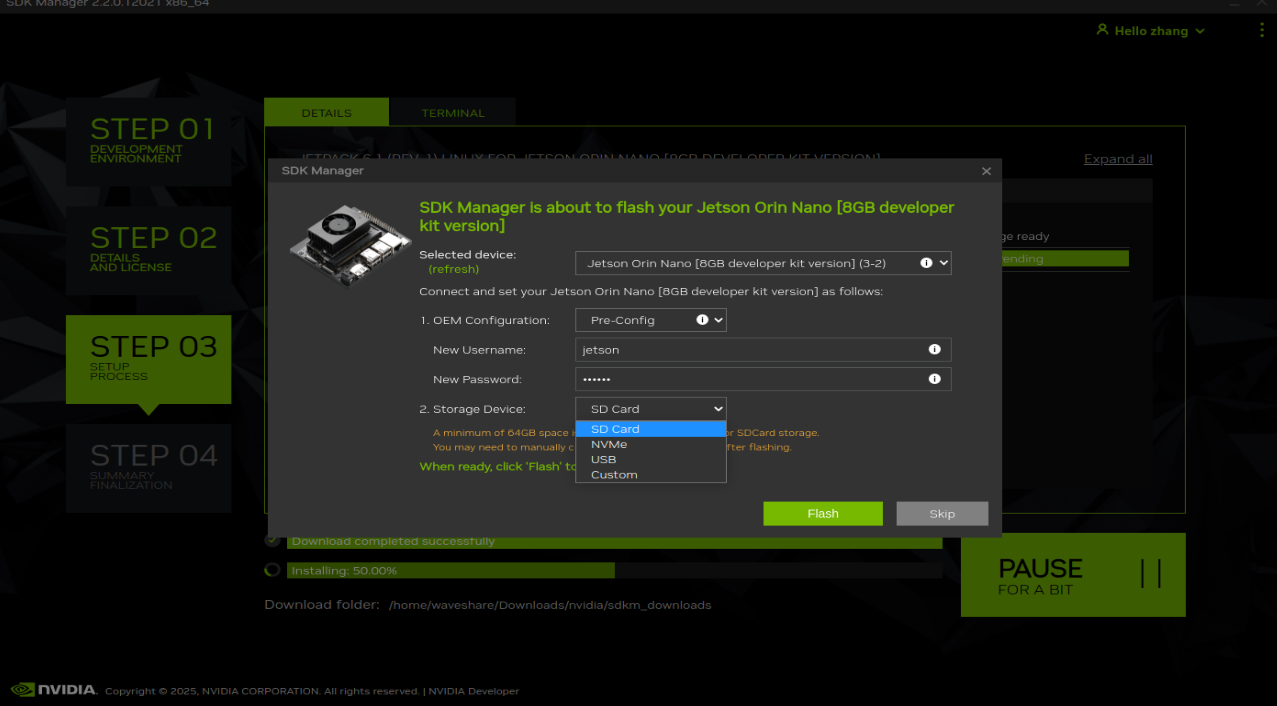Choose SD Card from storage list
Image resolution: width=1277 pixels, height=706 pixels.
(x=651, y=429)
